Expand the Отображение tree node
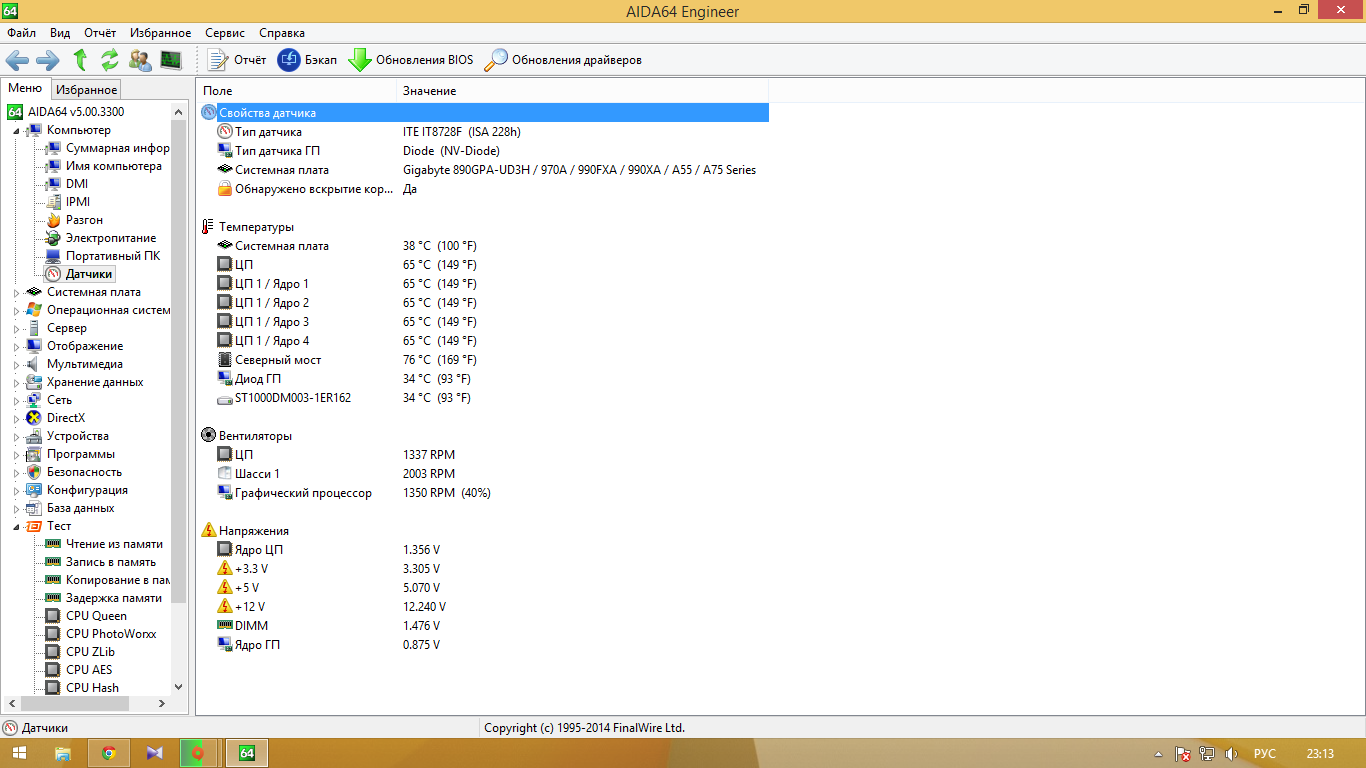The width and height of the screenshot is (1366, 768). pos(16,346)
